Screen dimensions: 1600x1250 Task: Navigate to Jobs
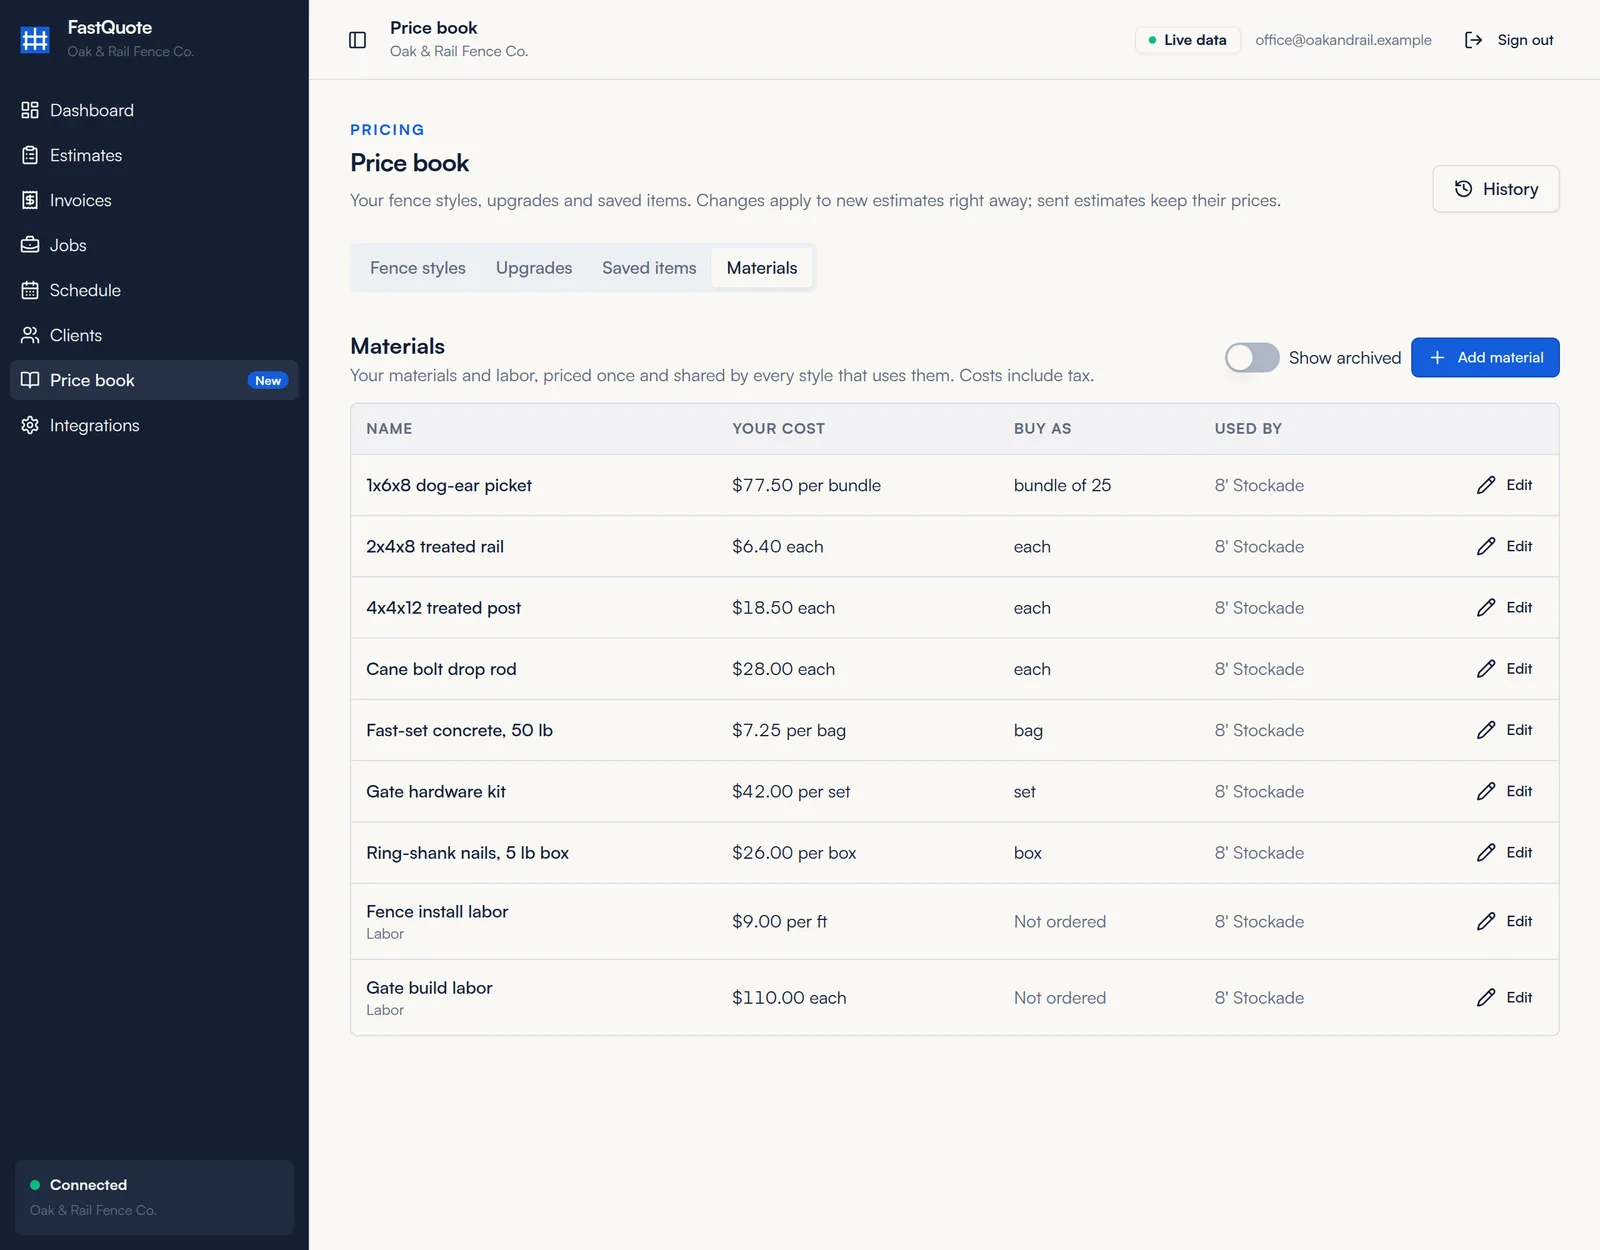(154, 245)
